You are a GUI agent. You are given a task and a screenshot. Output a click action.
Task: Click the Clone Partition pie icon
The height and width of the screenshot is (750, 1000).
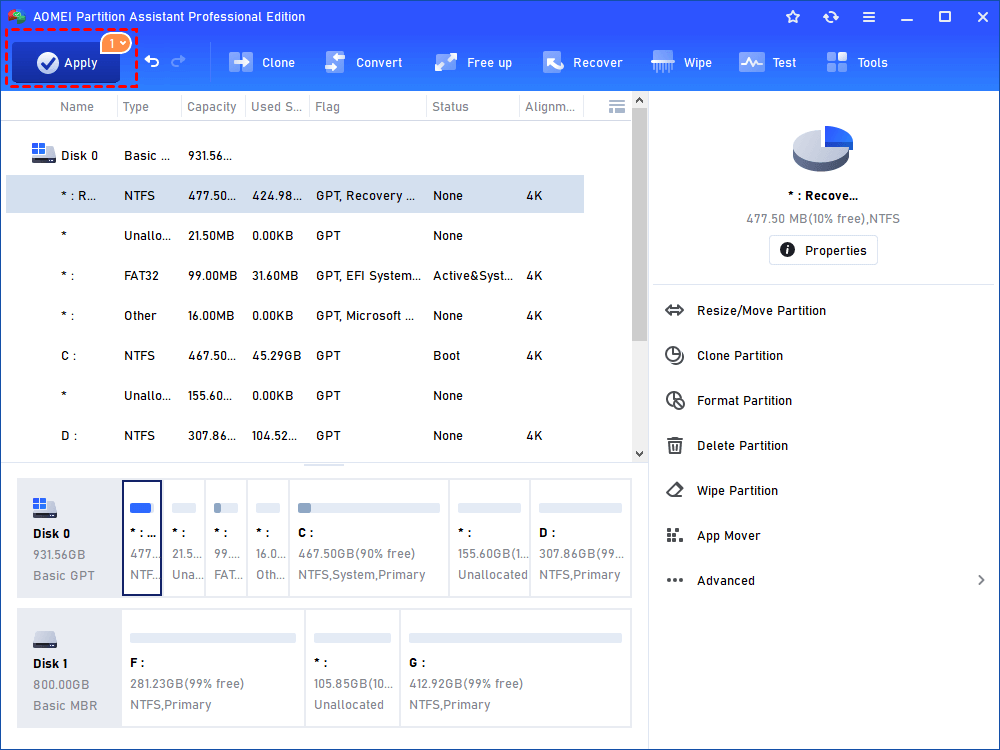tap(674, 355)
